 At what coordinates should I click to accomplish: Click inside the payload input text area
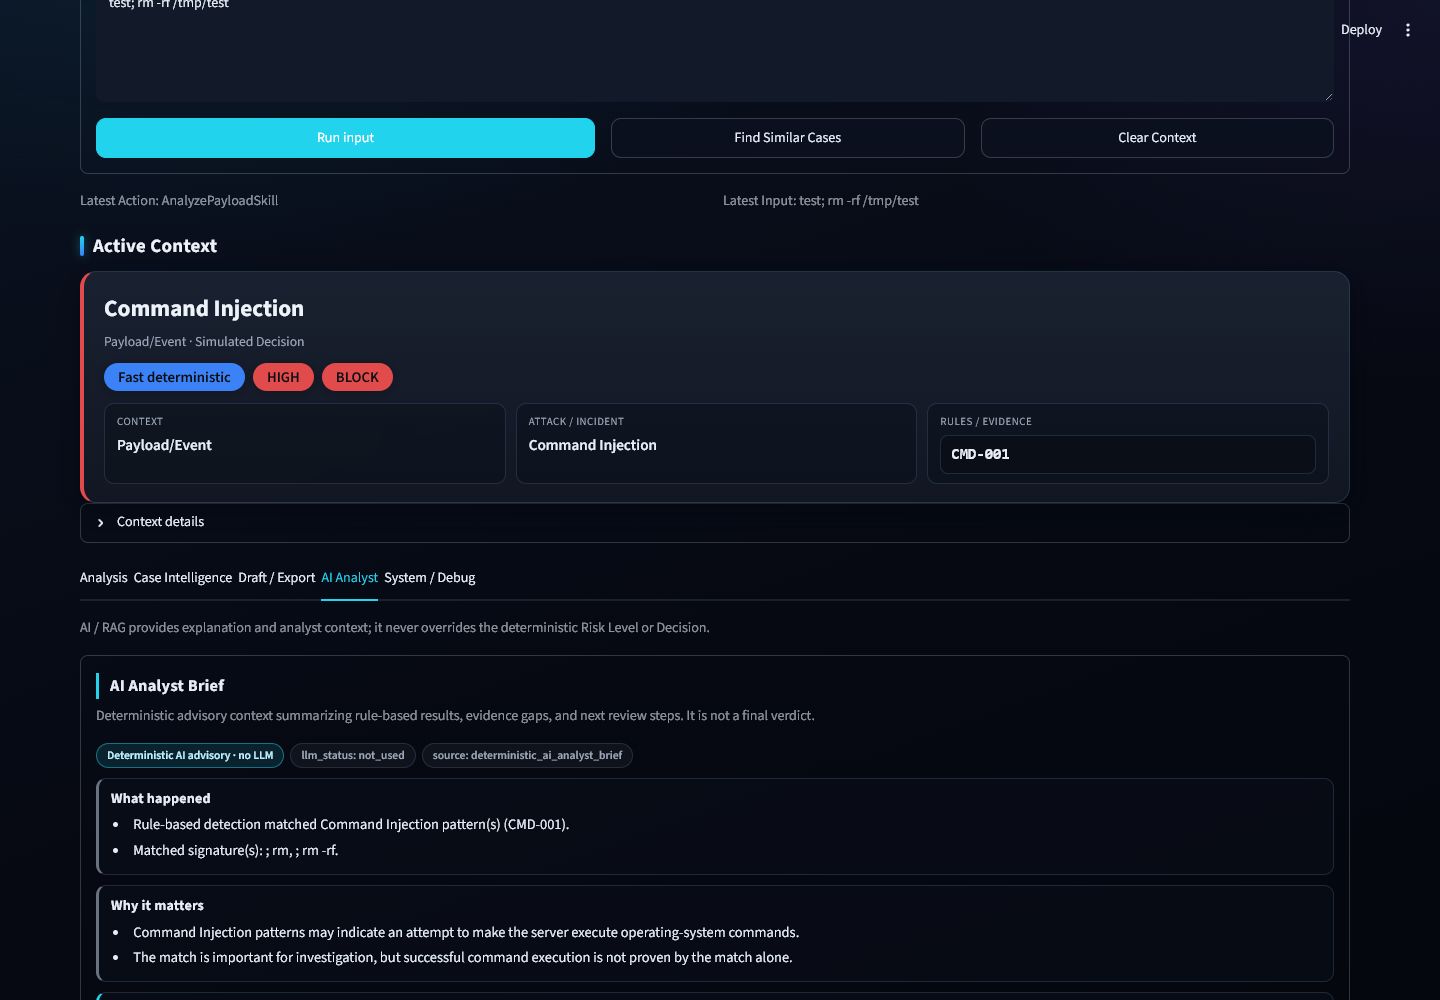click(714, 50)
